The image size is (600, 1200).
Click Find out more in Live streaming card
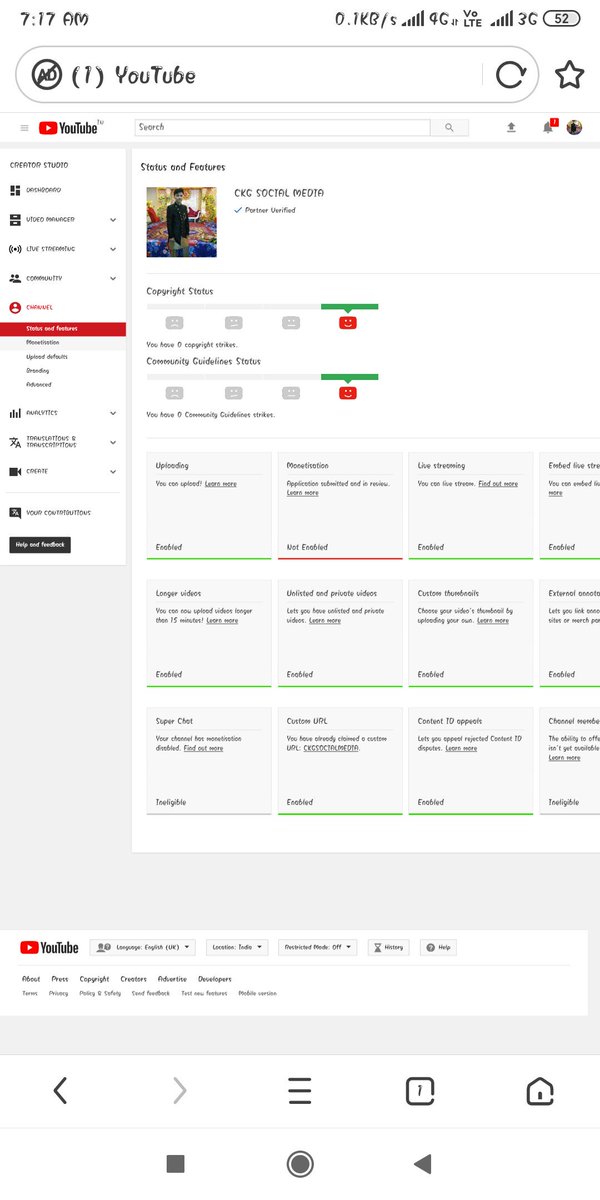coord(498,484)
